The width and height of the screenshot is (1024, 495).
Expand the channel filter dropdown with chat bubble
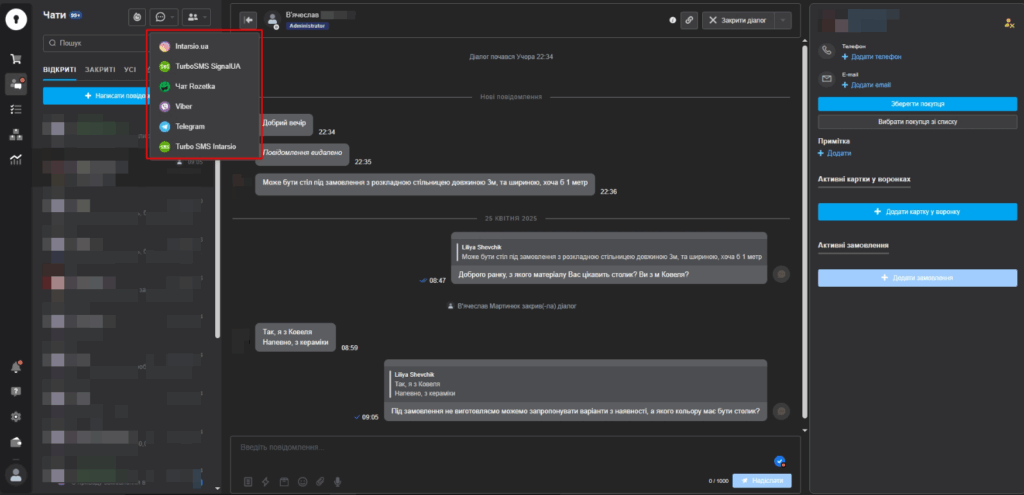(x=164, y=17)
